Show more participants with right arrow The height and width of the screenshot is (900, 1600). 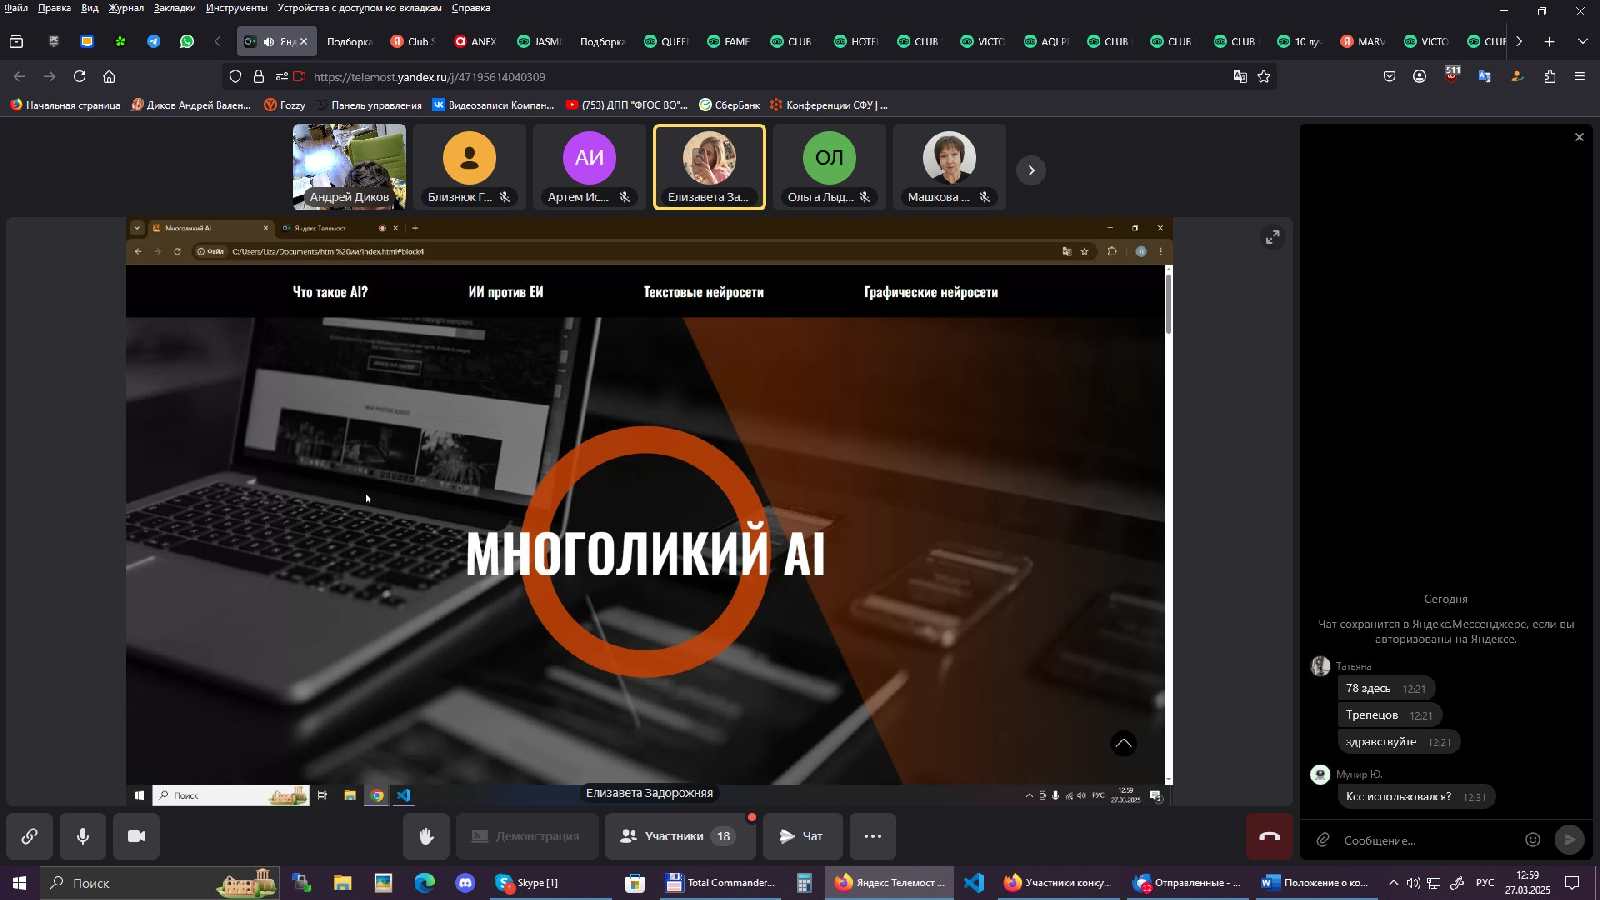[x=1031, y=170]
